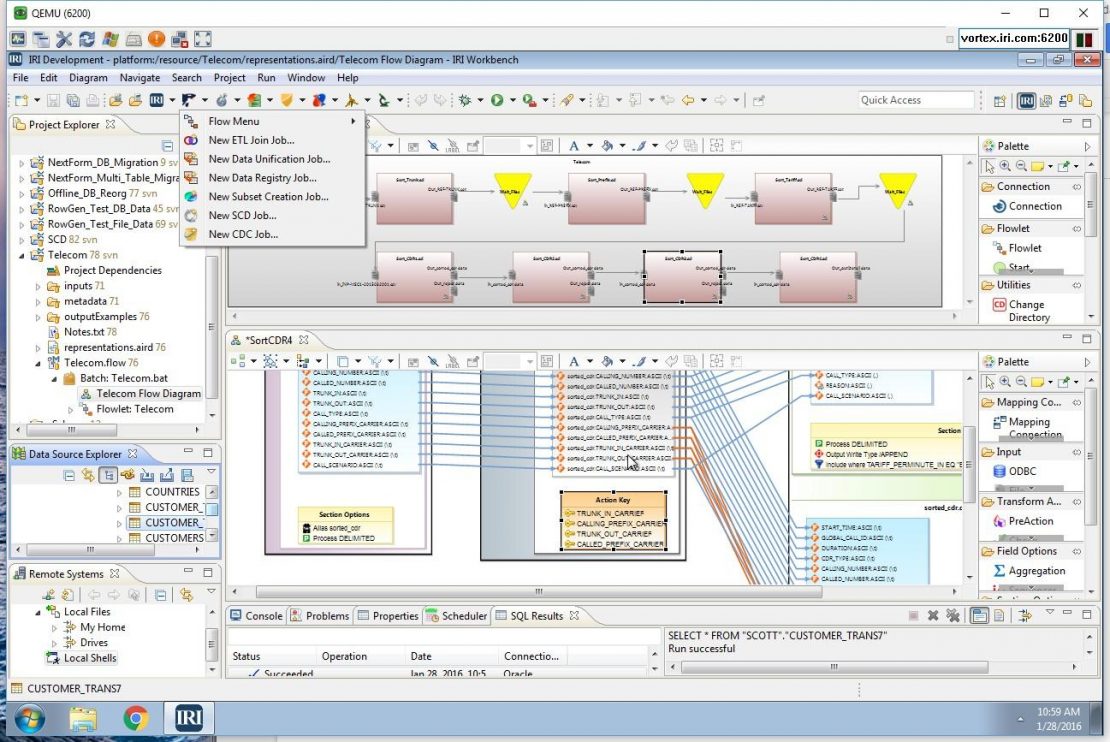Click the Windows Start button
The image size is (1110, 742).
coord(29,718)
